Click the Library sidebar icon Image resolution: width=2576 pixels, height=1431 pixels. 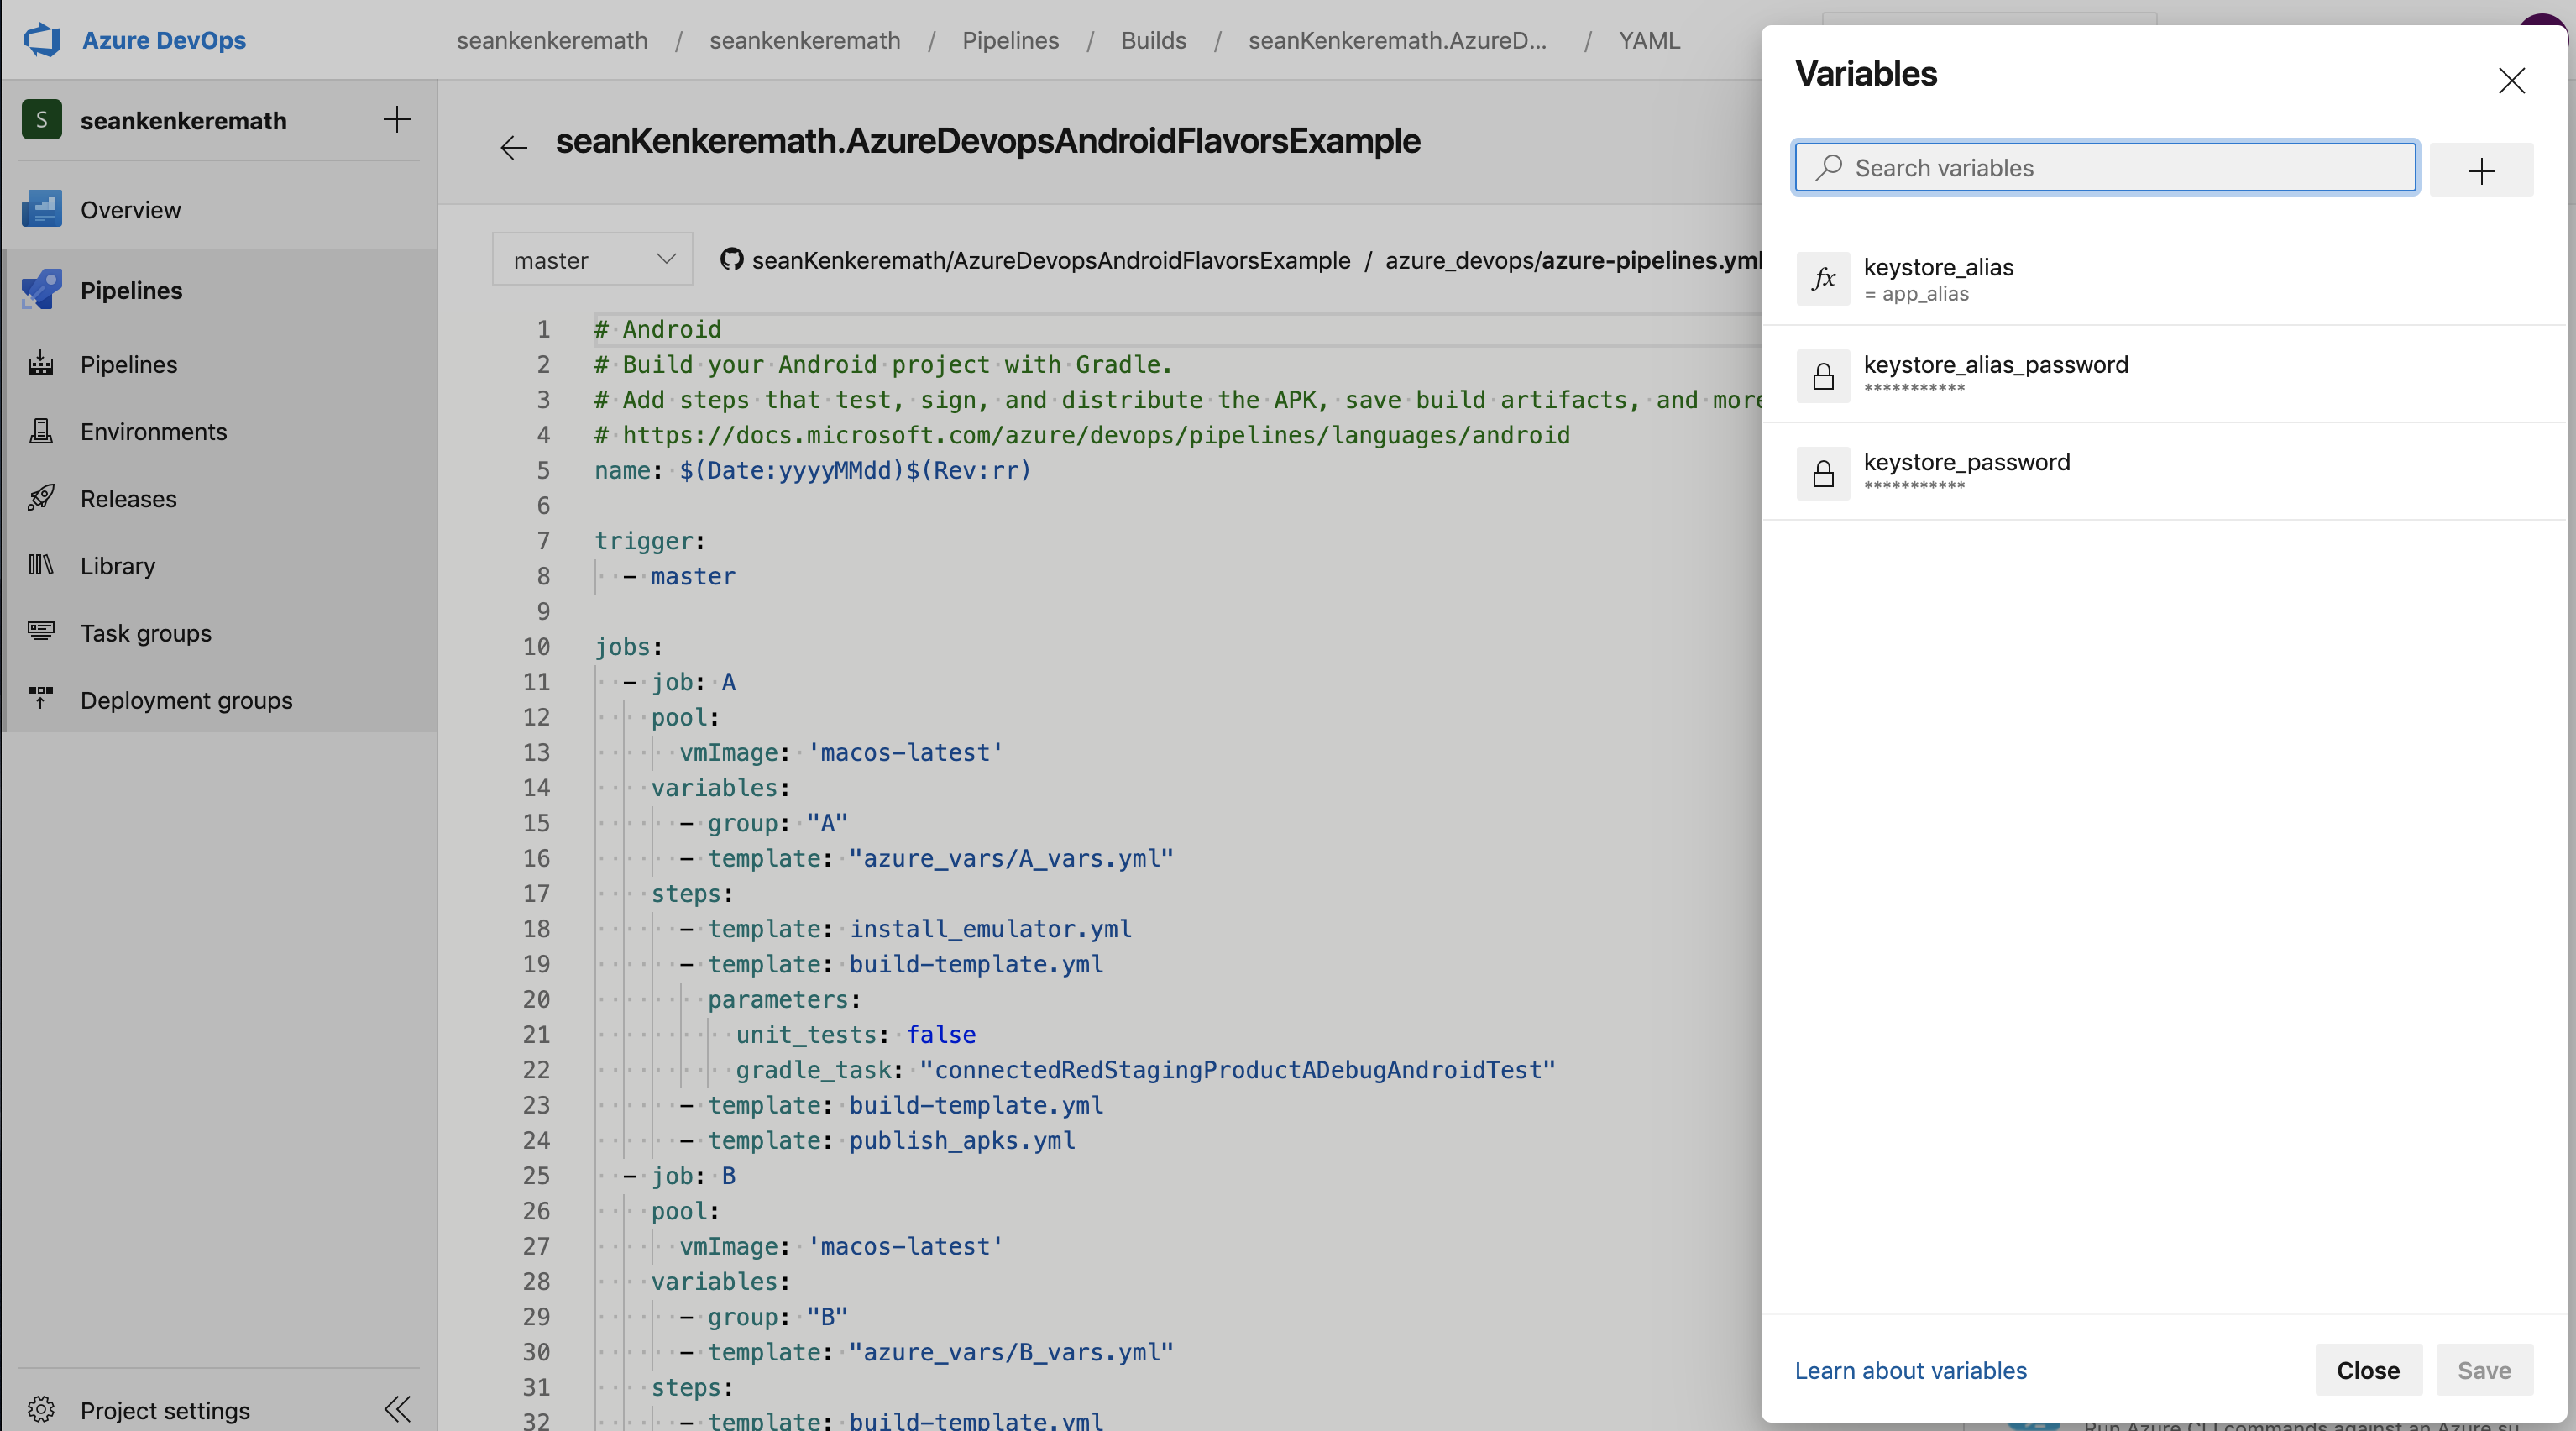tap(42, 566)
